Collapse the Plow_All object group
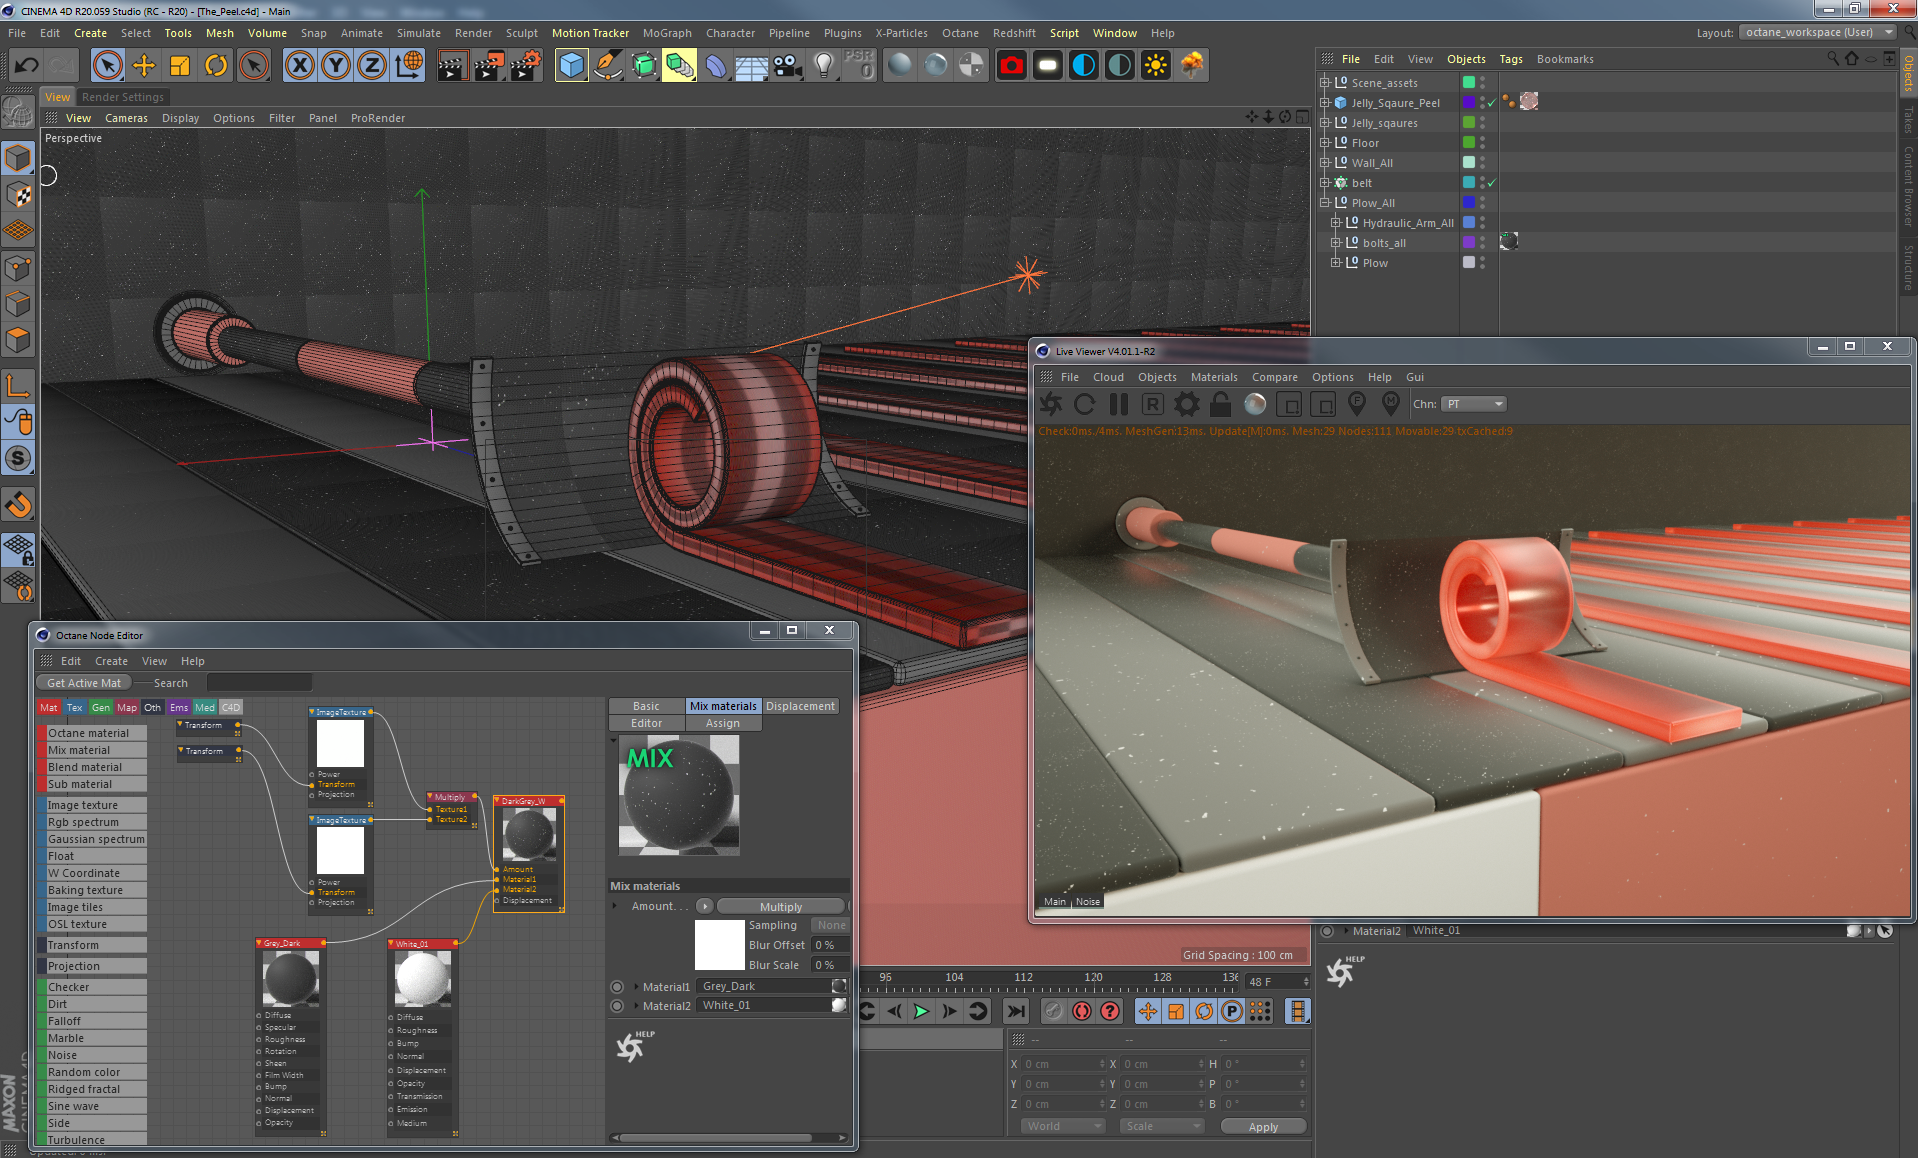1918x1158 pixels. (x=1324, y=202)
